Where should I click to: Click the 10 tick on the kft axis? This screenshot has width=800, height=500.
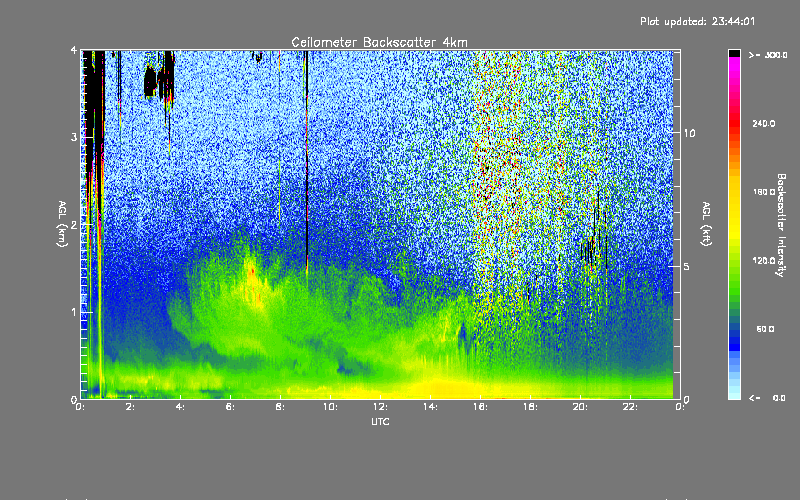pyautogui.click(x=689, y=133)
